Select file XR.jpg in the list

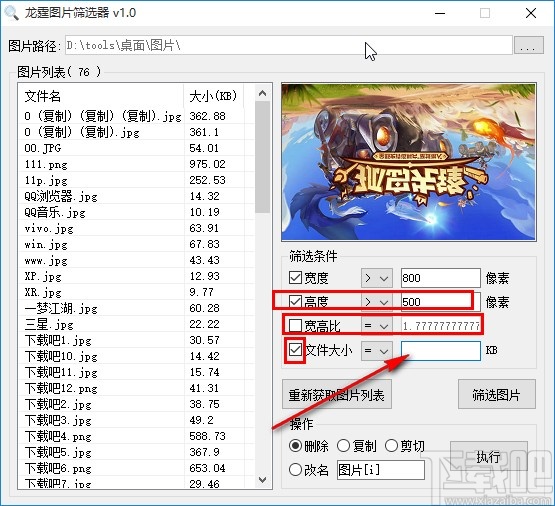click(x=43, y=292)
